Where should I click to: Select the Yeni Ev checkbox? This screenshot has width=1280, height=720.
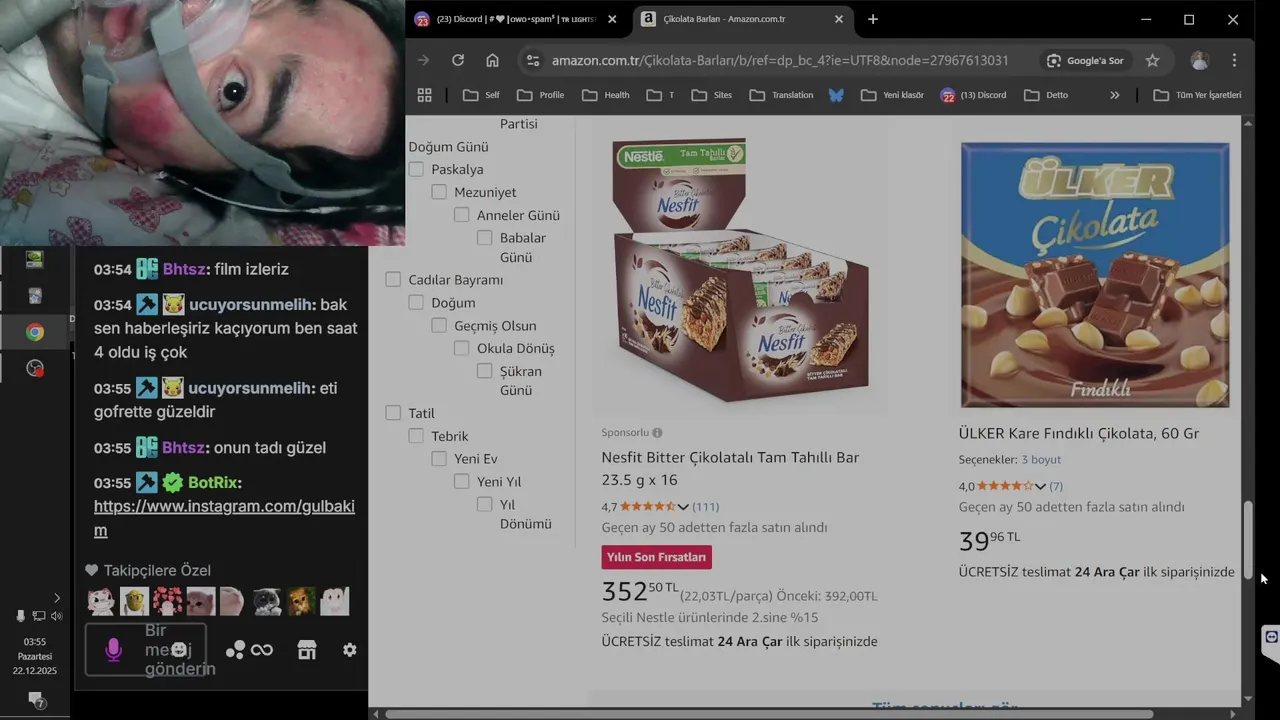[439, 459]
